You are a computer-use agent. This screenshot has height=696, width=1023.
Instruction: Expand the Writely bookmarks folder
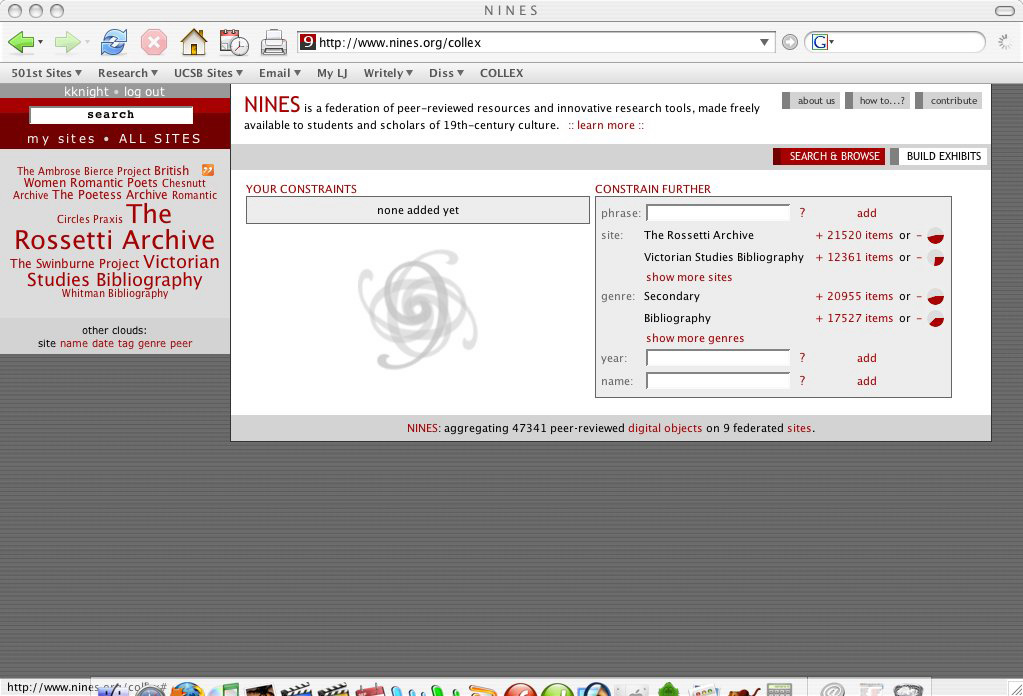pos(388,73)
